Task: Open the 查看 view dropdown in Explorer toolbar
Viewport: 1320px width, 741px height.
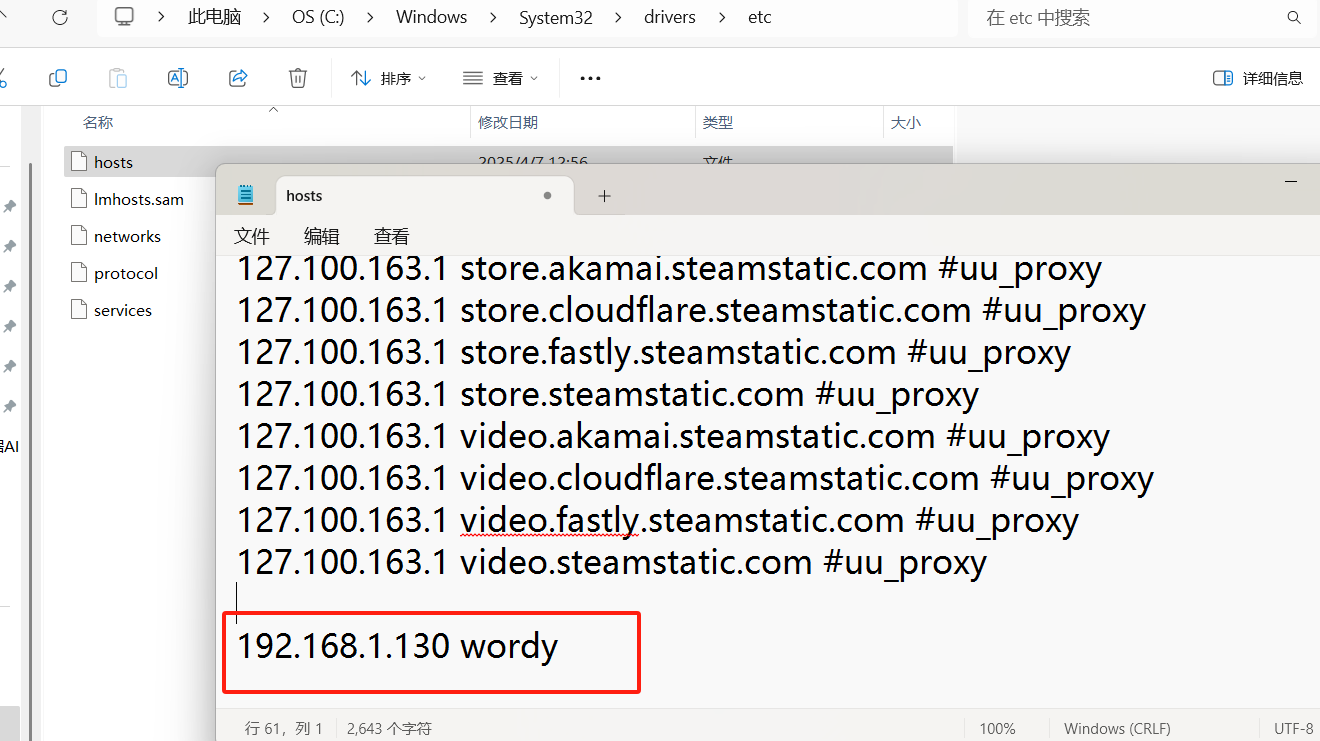Action: click(x=501, y=78)
